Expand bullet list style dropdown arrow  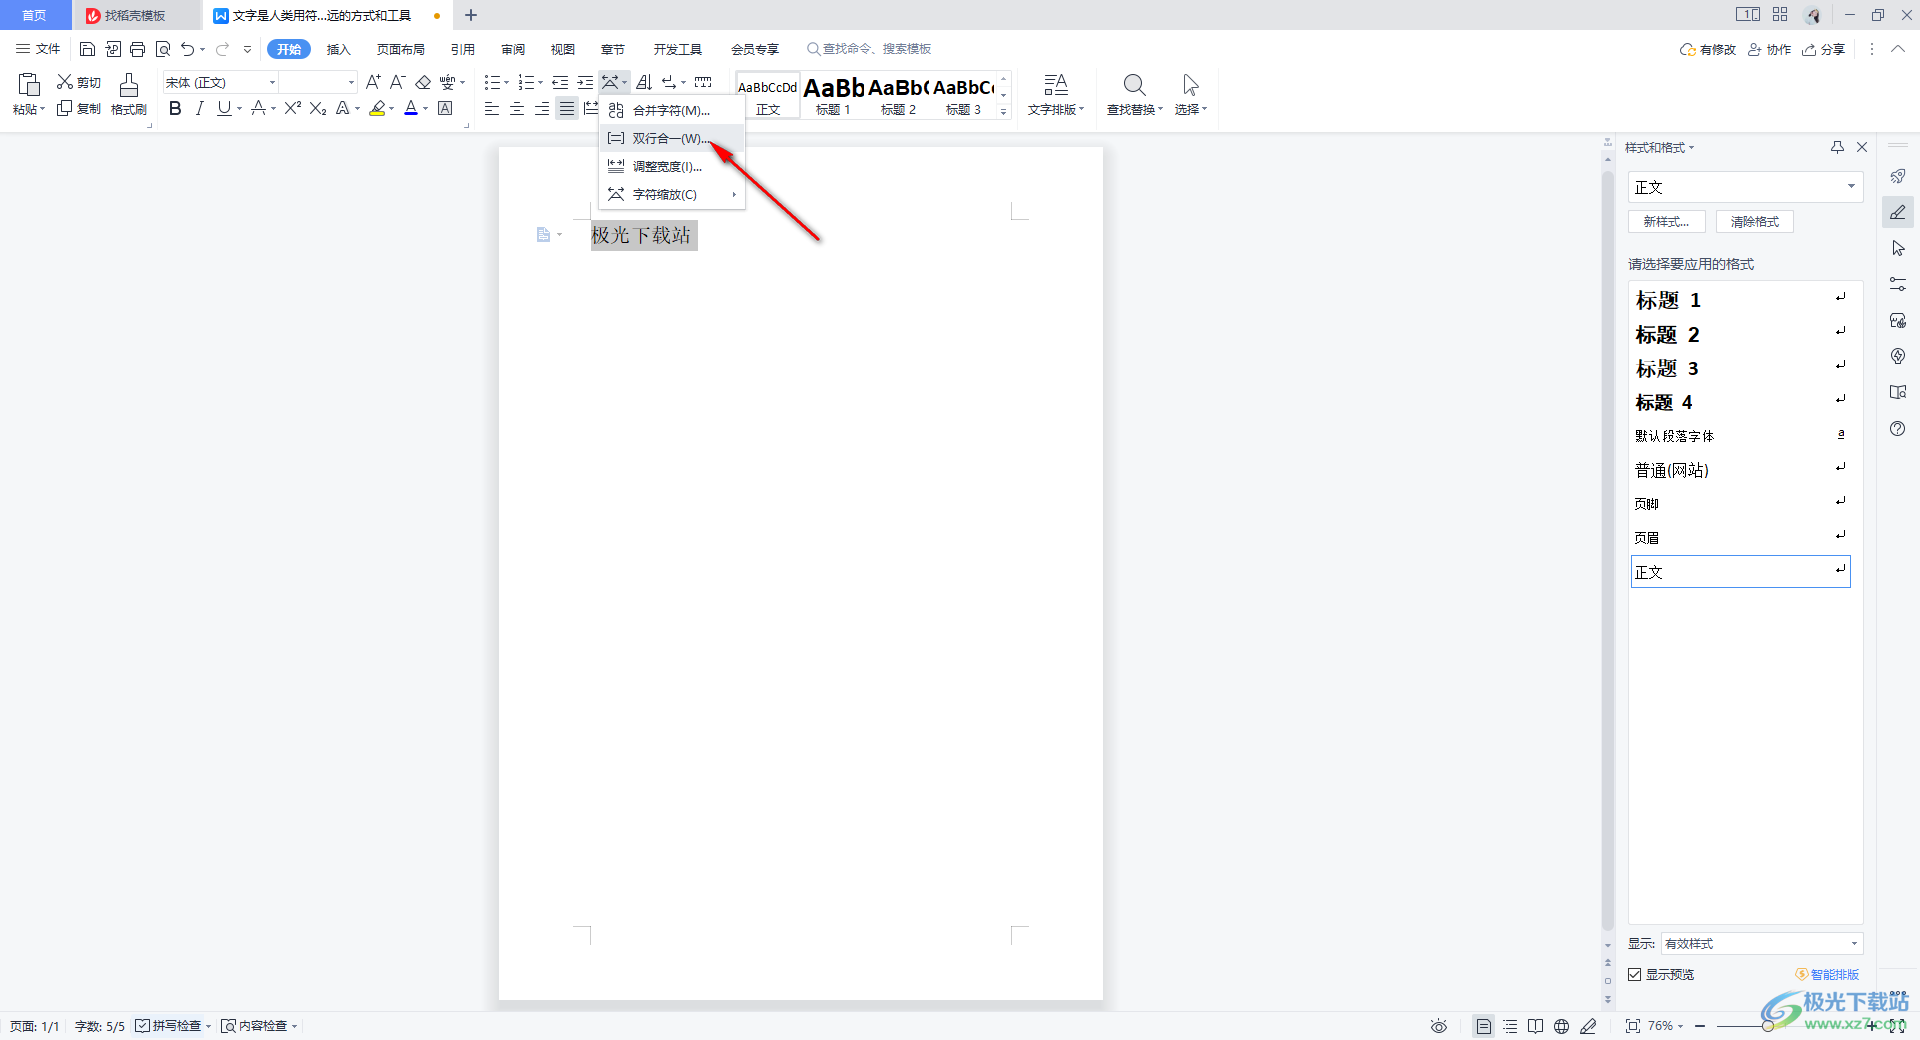click(x=507, y=82)
